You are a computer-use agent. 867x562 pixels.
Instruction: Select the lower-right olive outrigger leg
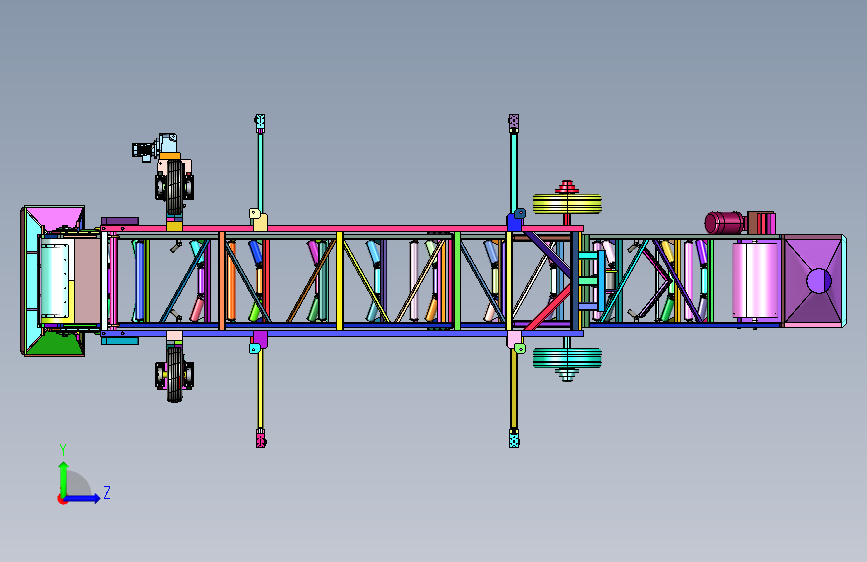pos(514,389)
